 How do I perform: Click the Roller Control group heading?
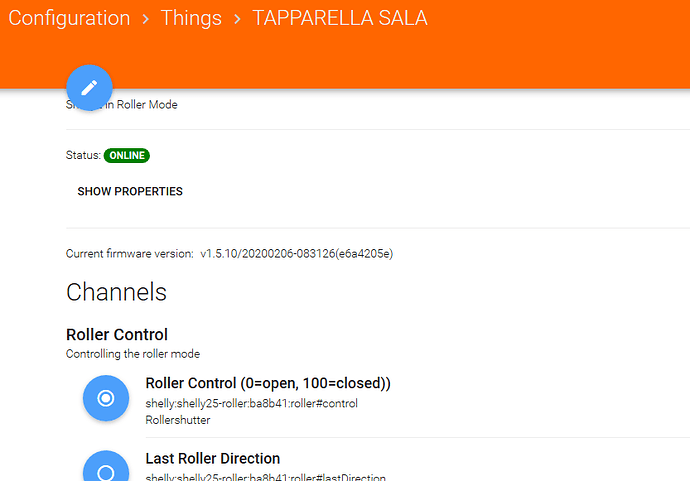point(117,334)
